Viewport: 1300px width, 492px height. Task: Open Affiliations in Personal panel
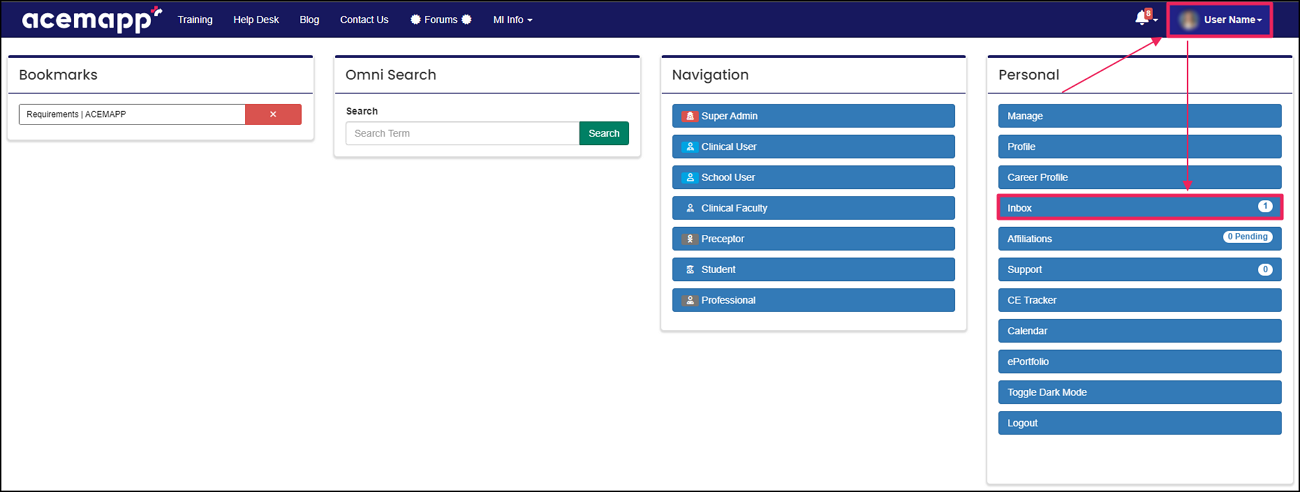tap(1140, 239)
